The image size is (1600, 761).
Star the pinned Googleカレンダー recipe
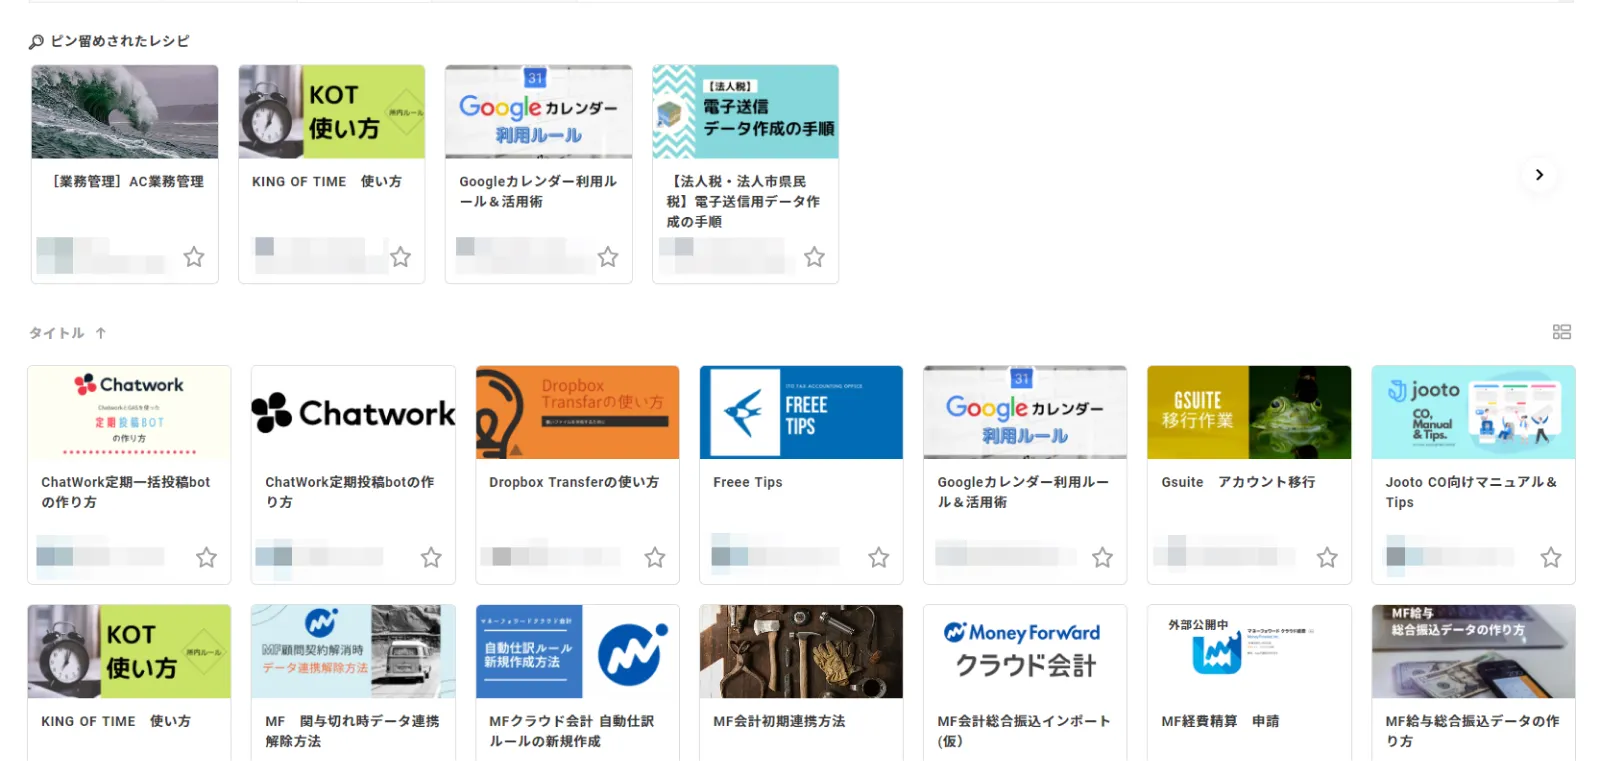608,257
